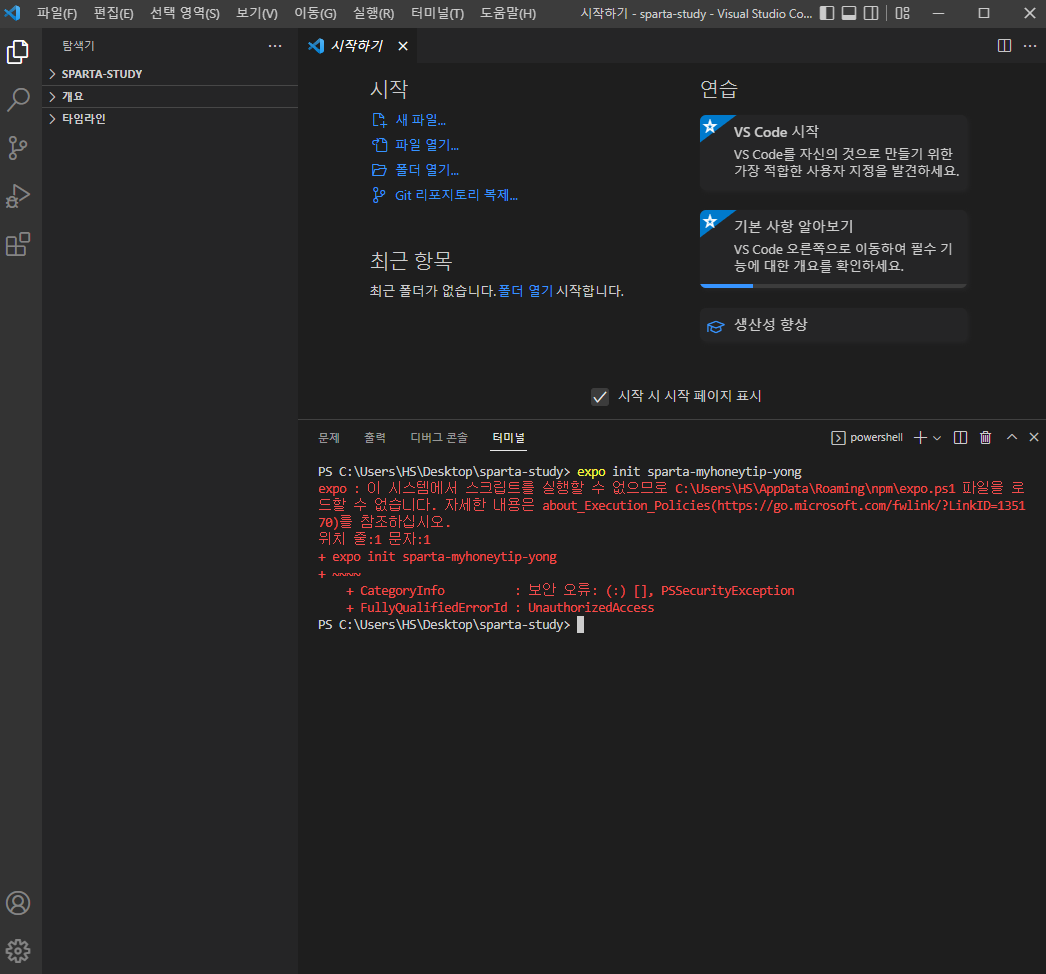Click progress bar under 기본 사항 알아보기
The width and height of the screenshot is (1046, 974).
tap(834, 286)
